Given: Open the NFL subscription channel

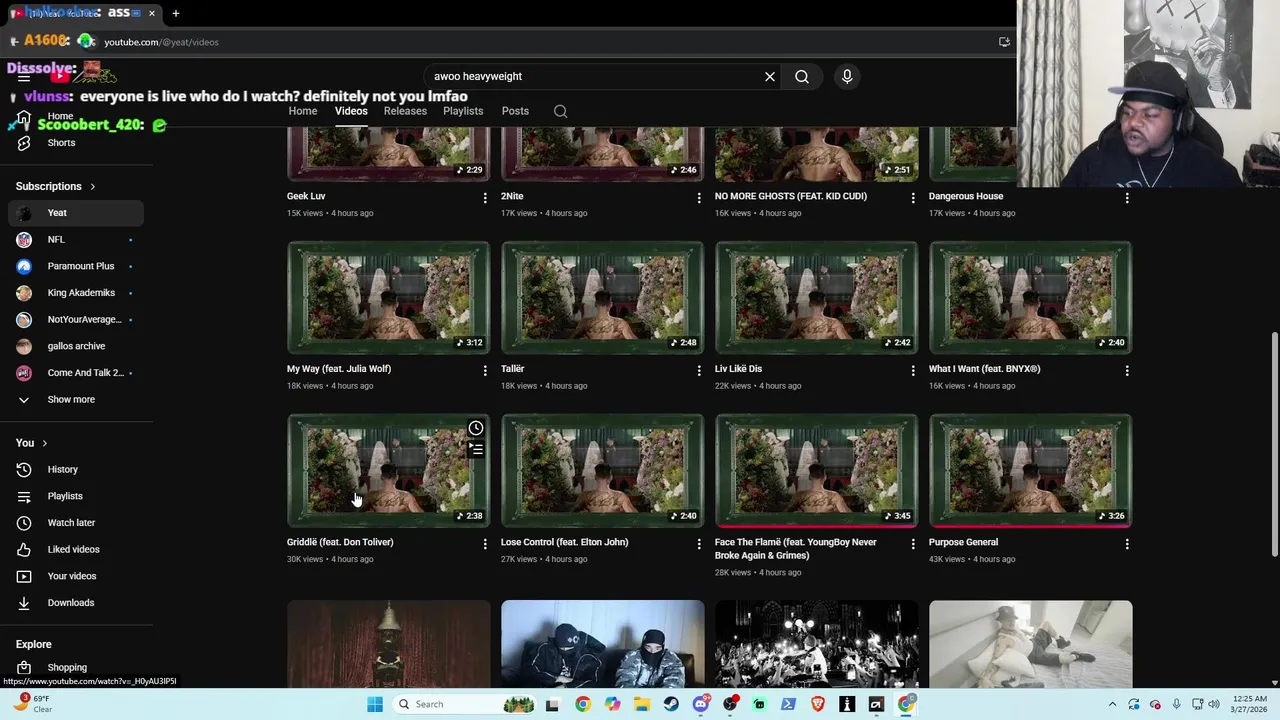Looking at the screenshot, I should tap(76, 240).
